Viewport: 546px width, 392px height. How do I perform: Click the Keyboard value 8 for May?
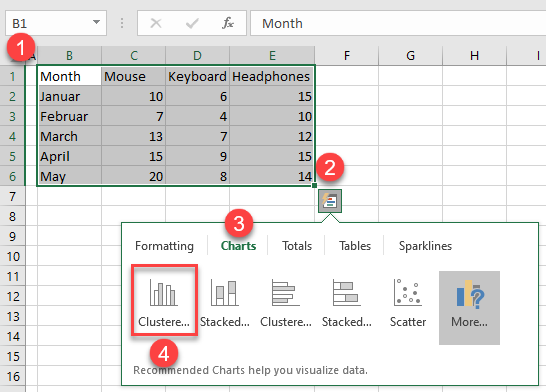tap(197, 176)
